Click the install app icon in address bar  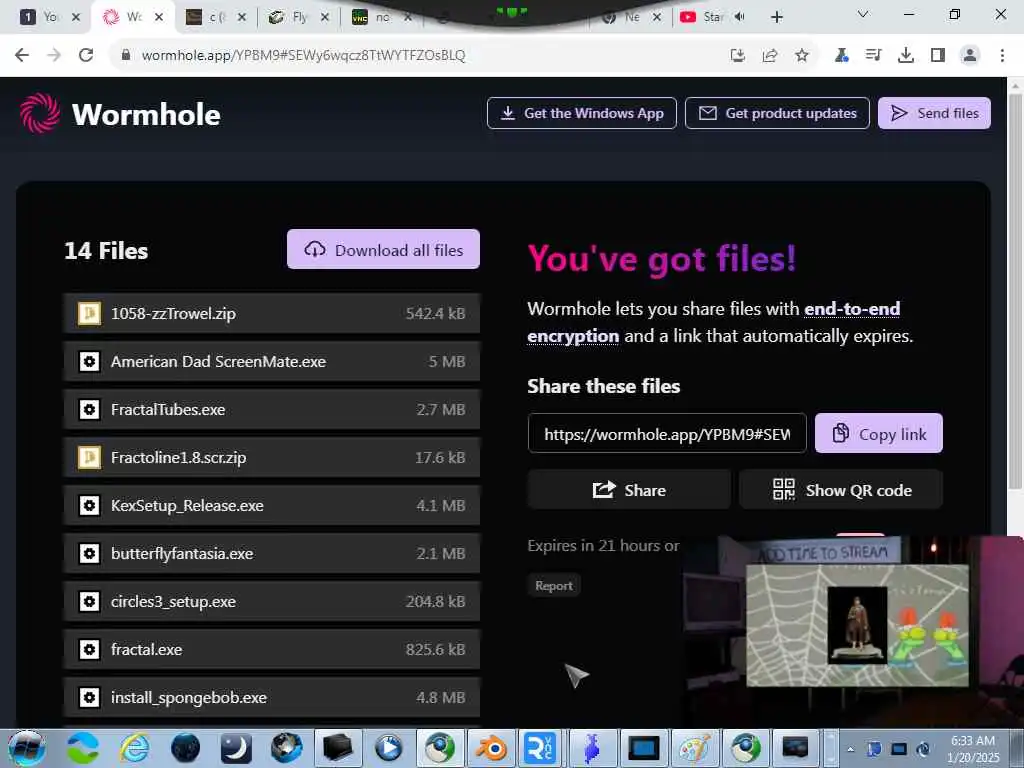tap(737, 56)
